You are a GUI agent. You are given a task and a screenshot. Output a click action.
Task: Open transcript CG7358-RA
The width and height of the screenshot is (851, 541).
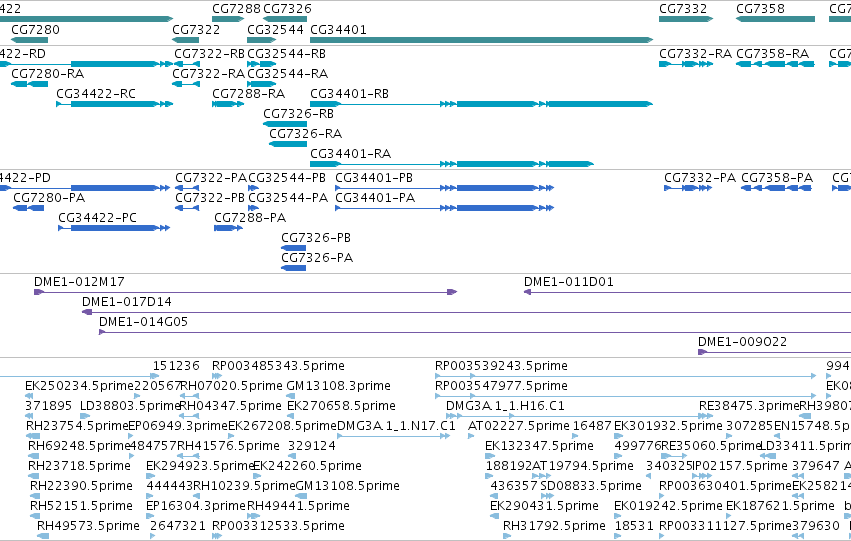pos(776,64)
